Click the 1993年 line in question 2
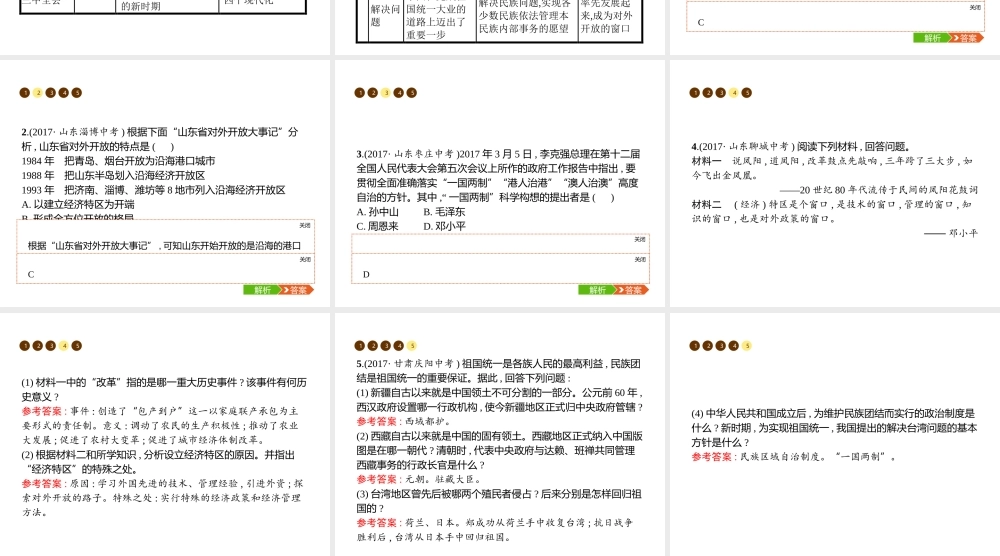This screenshot has width=1000, height=556. 154,190
